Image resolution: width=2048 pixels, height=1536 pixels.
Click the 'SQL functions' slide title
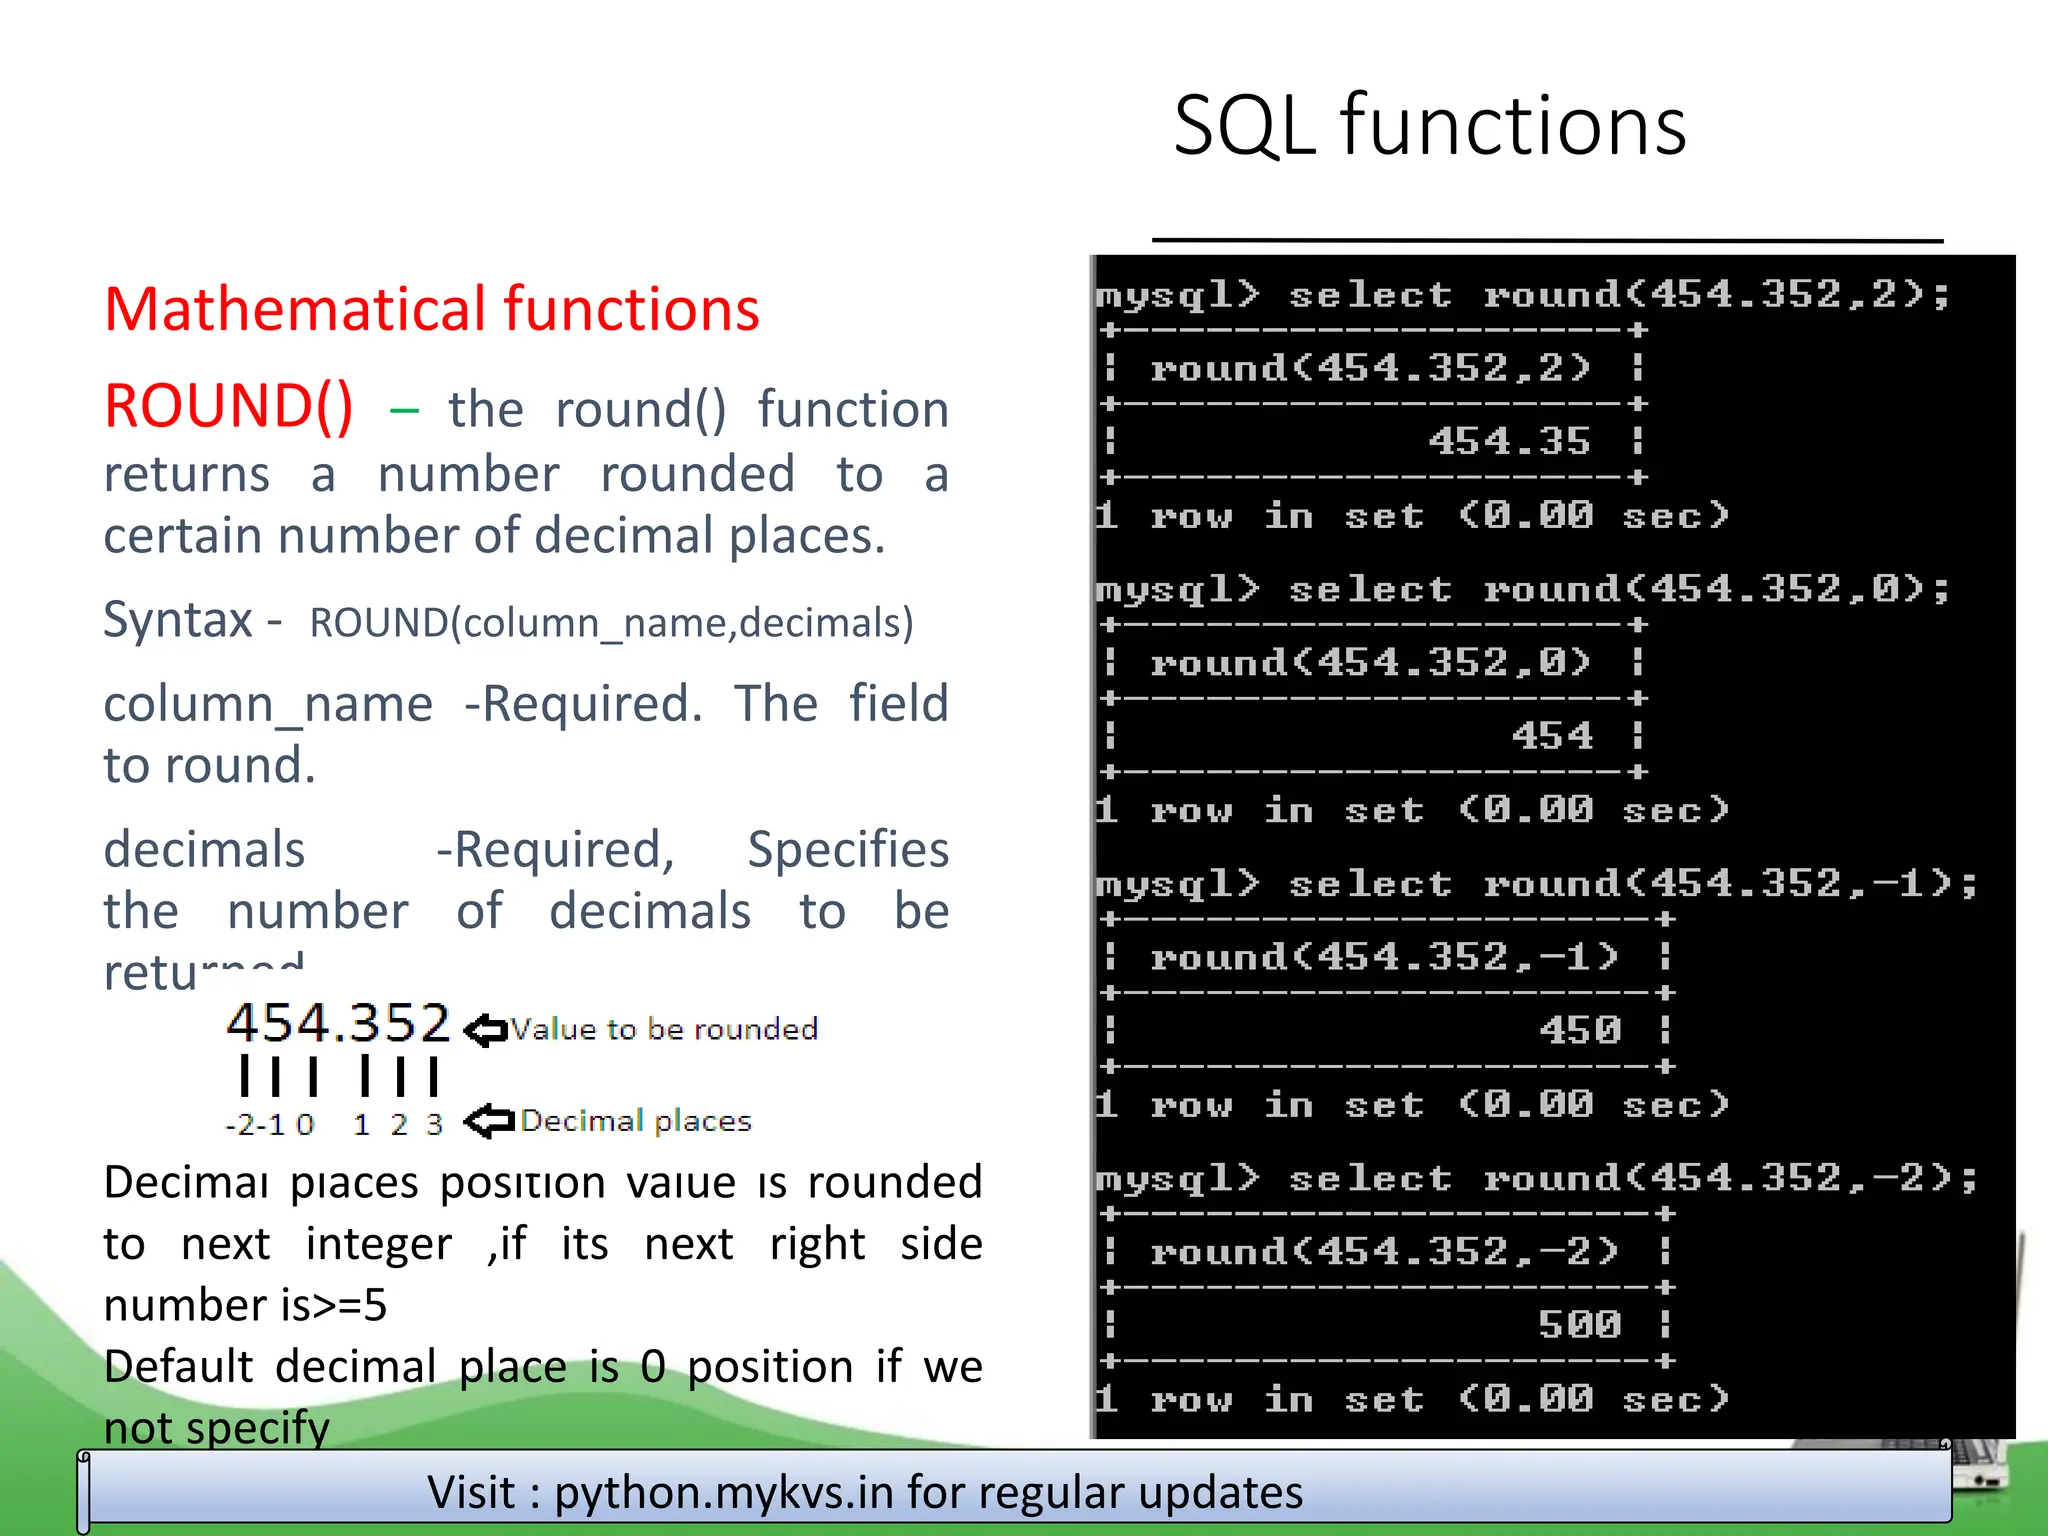click(1429, 126)
